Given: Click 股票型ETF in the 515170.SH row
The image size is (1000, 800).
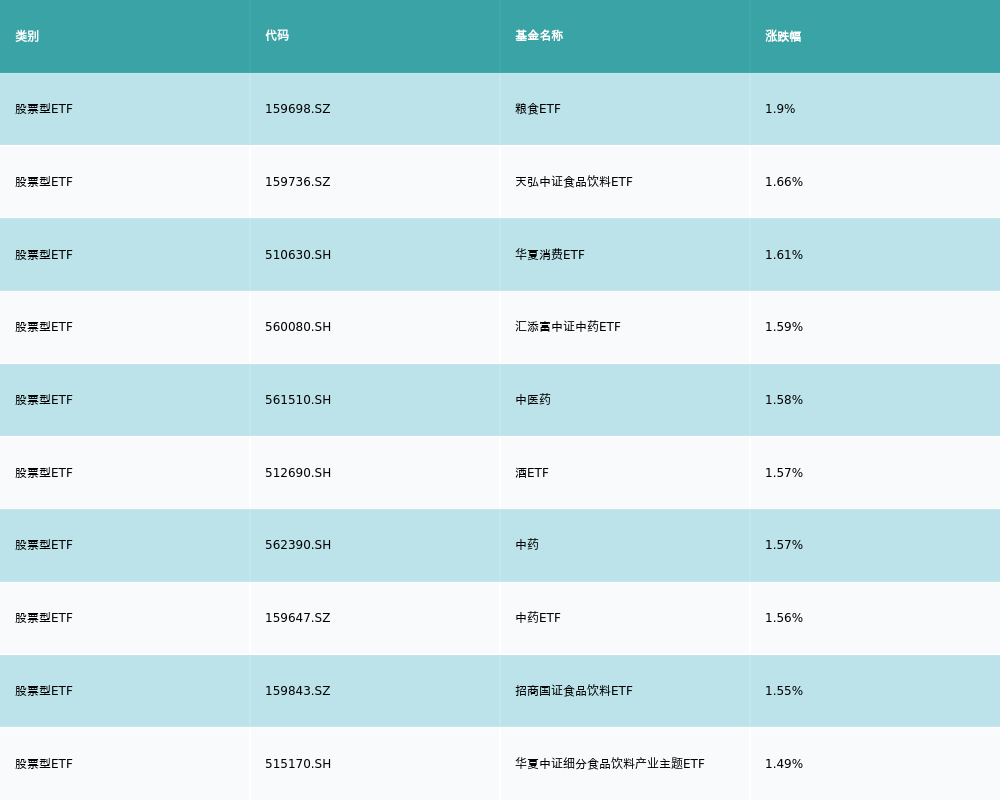Looking at the screenshot, I should [x=44, y=764].
